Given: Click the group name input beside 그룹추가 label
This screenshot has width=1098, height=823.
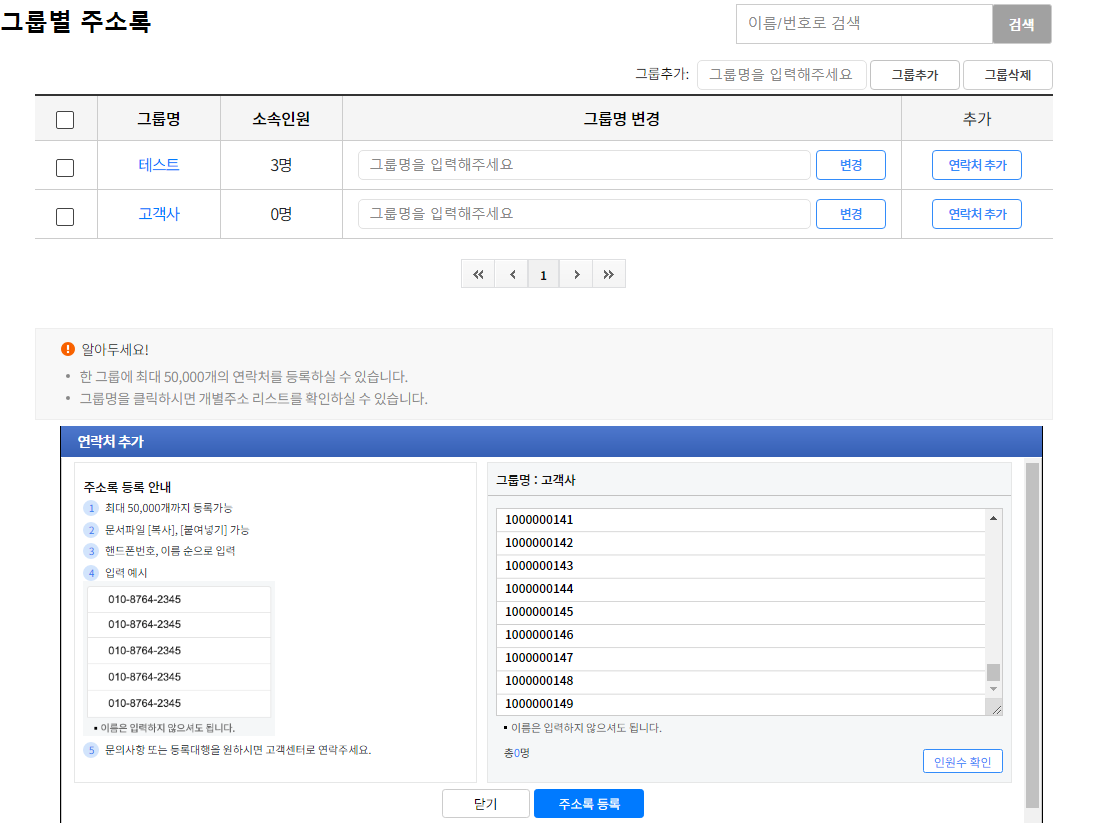Looking at the screenshot, I should tap(781, 75).
